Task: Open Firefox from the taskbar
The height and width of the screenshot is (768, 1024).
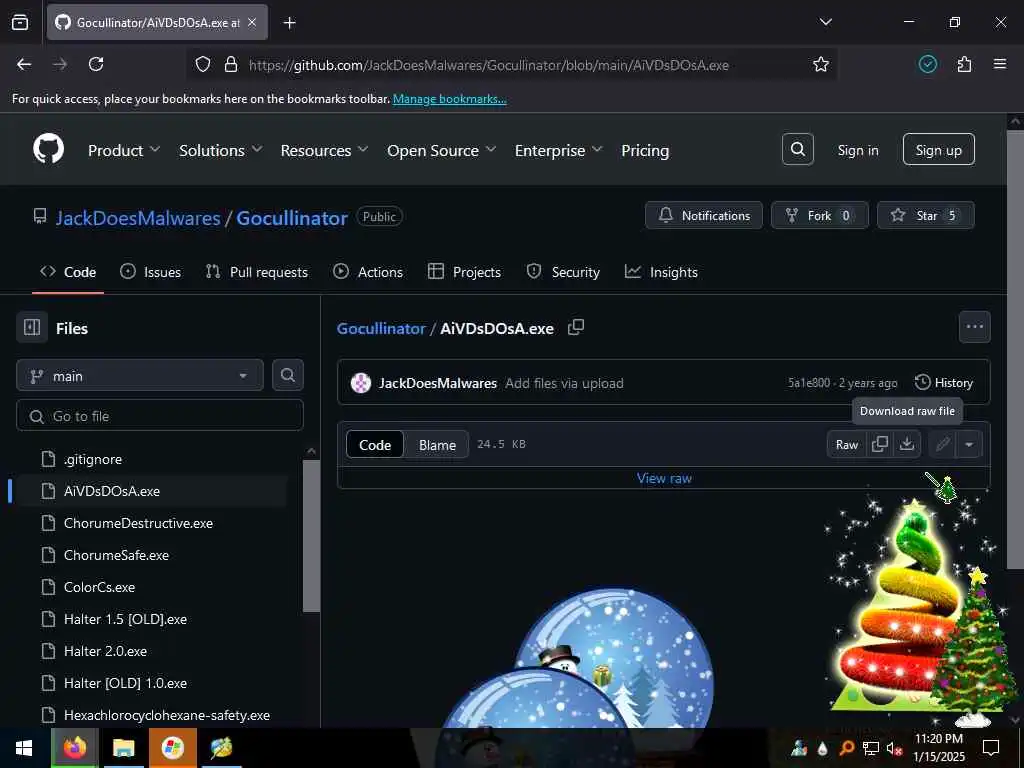Action: click(75, 748)
